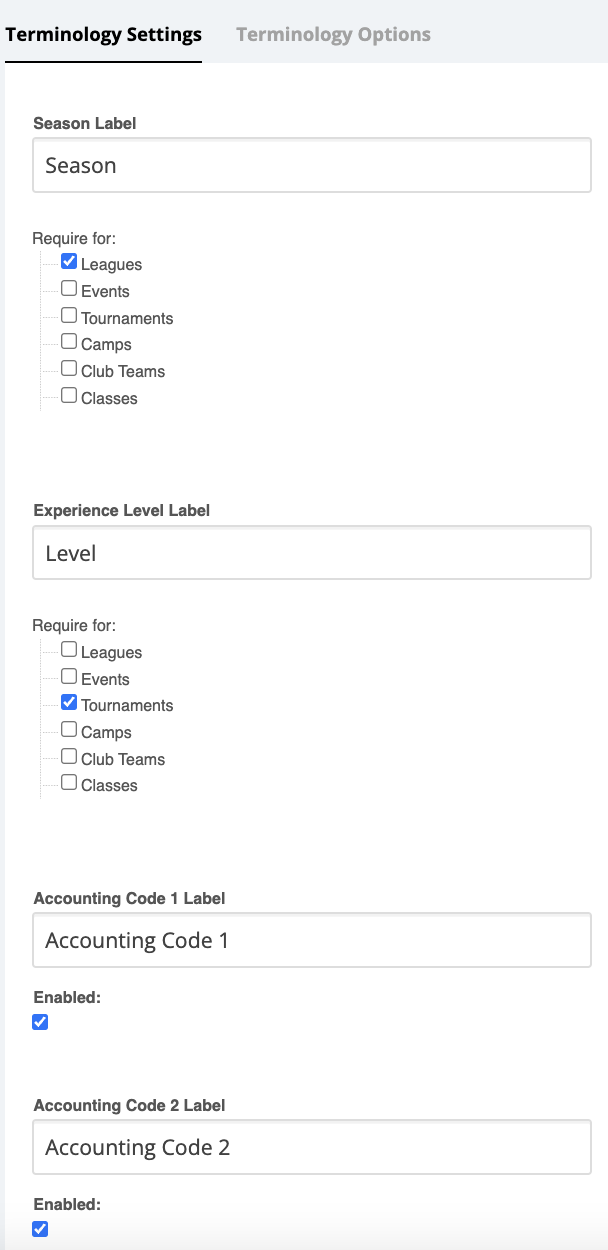Image resolution: width=608 pixels, height=1250 pixels.
Task: Enable Camps for Experience Level Label
Action: click(x=69, y=730)
